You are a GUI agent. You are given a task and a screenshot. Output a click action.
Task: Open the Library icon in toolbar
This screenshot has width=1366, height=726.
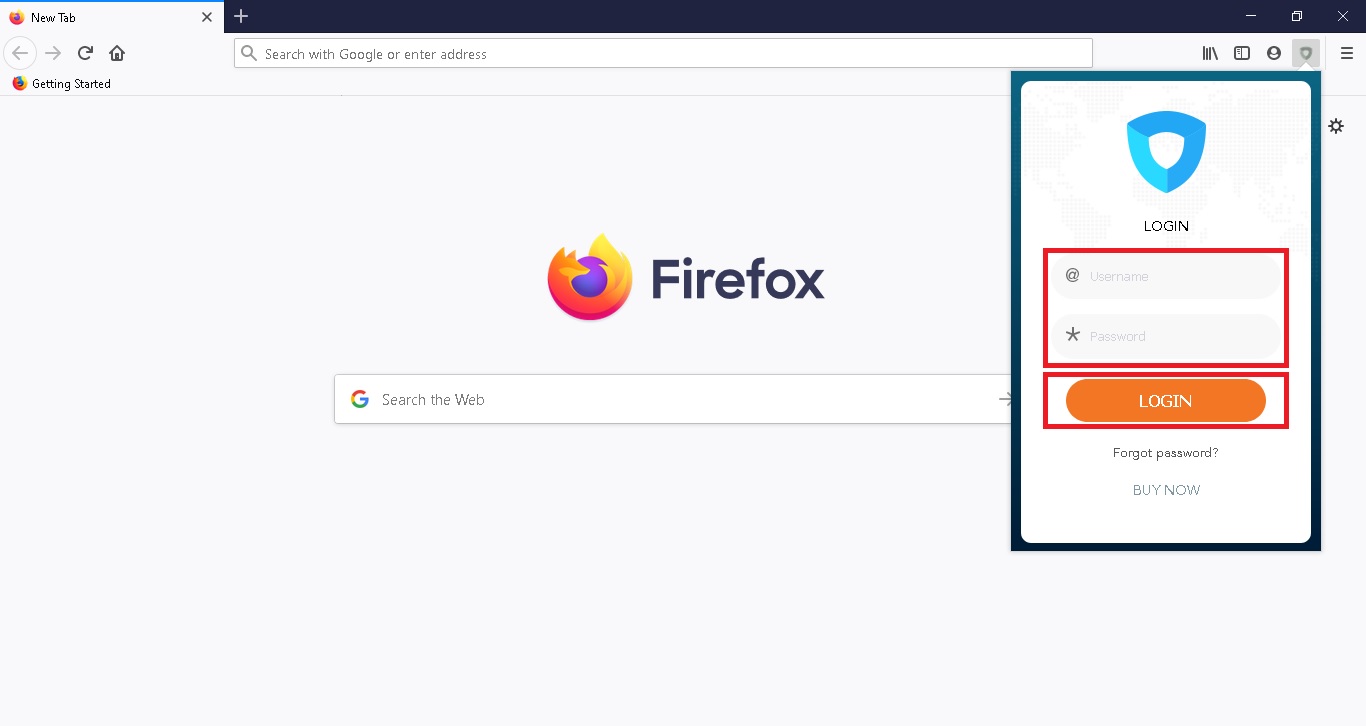pos(1210,53)
